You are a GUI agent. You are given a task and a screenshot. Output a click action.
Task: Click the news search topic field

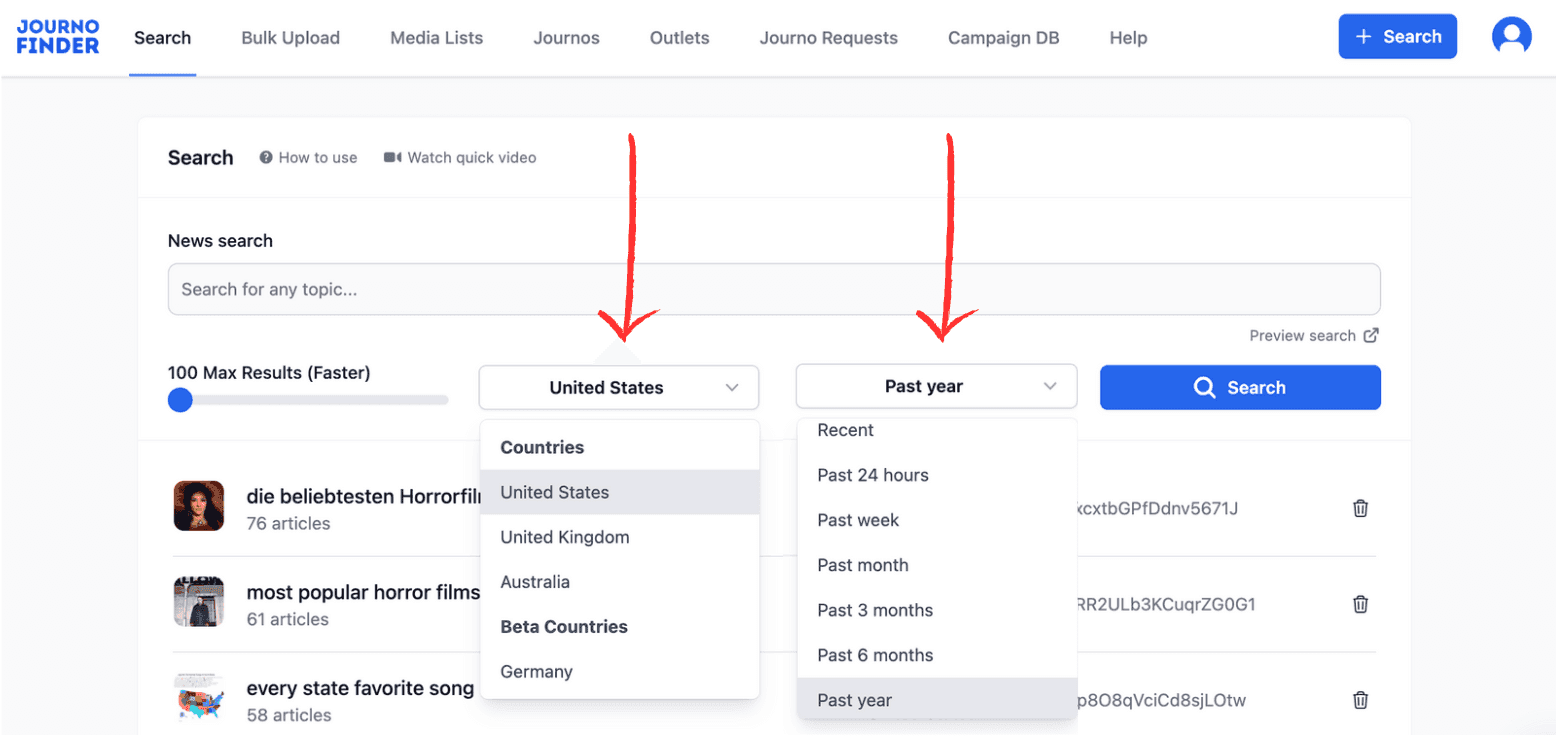773,290
